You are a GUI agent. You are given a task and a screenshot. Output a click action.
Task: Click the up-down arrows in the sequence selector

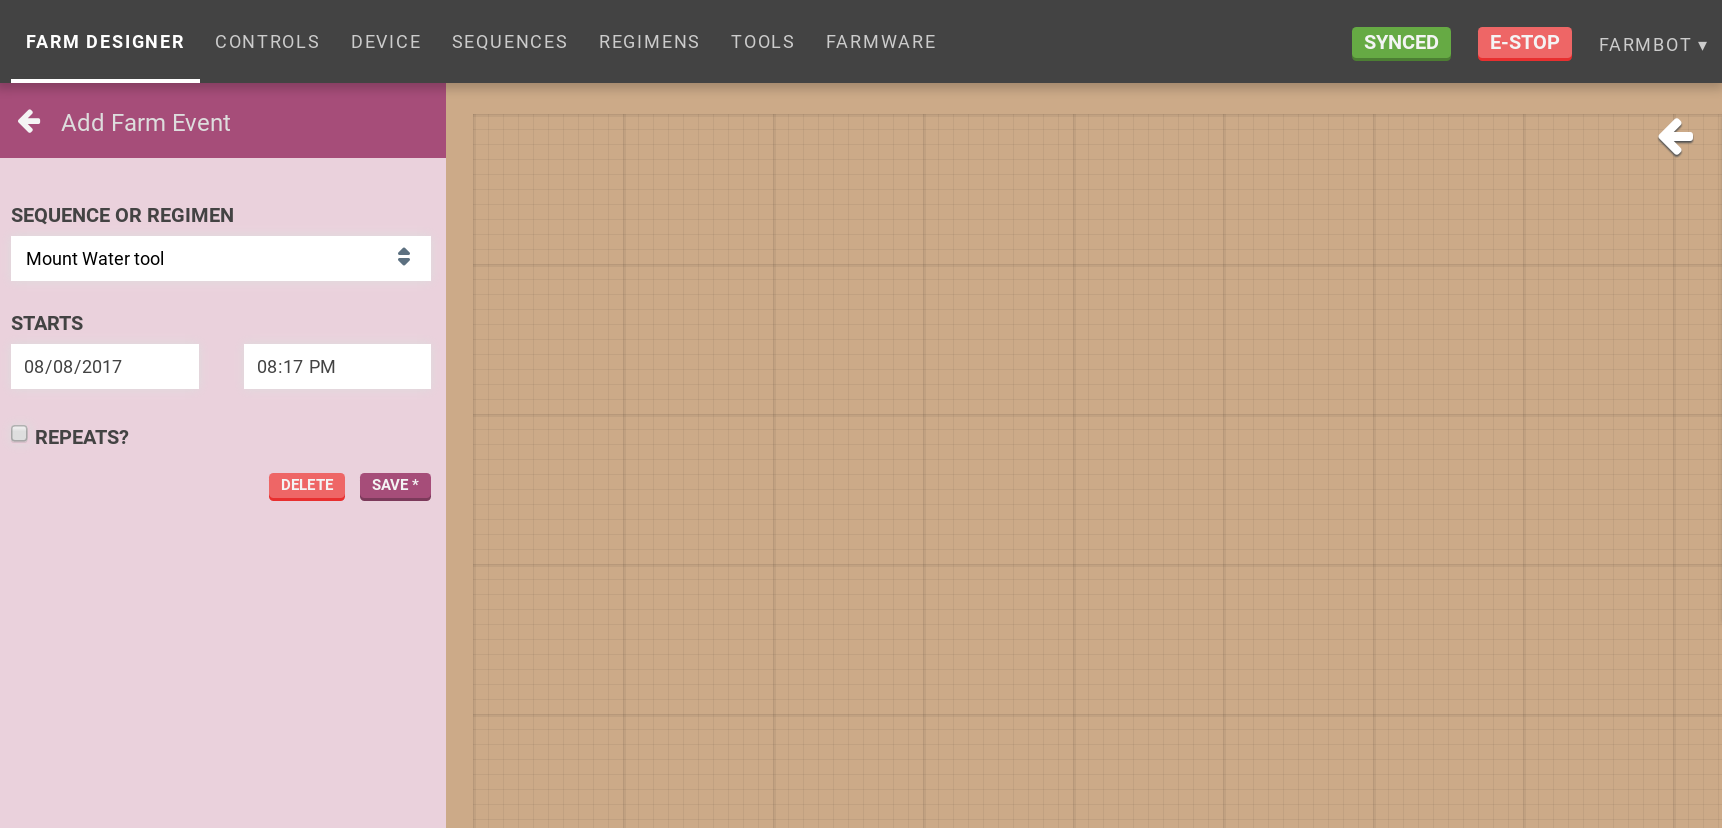click(403, 258)
